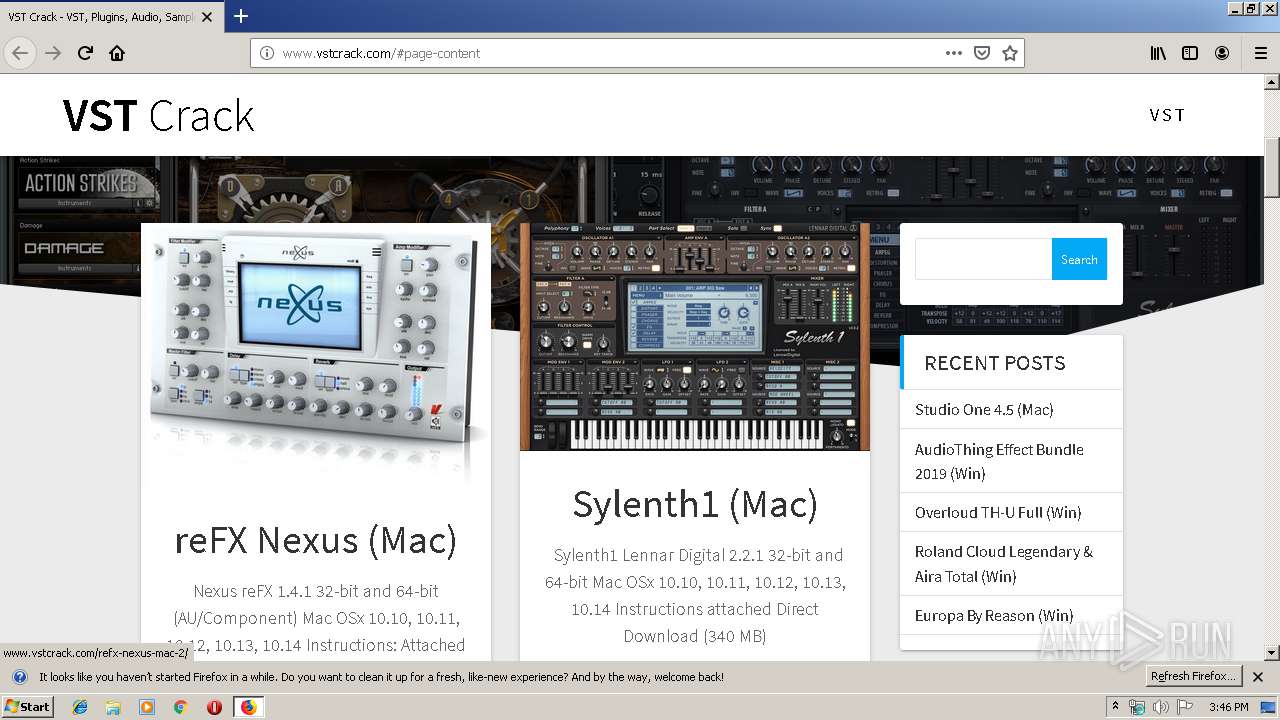This screenshot has height=720, width=1280.
Task: Open the Firefox home page
Action: [117, 53]
